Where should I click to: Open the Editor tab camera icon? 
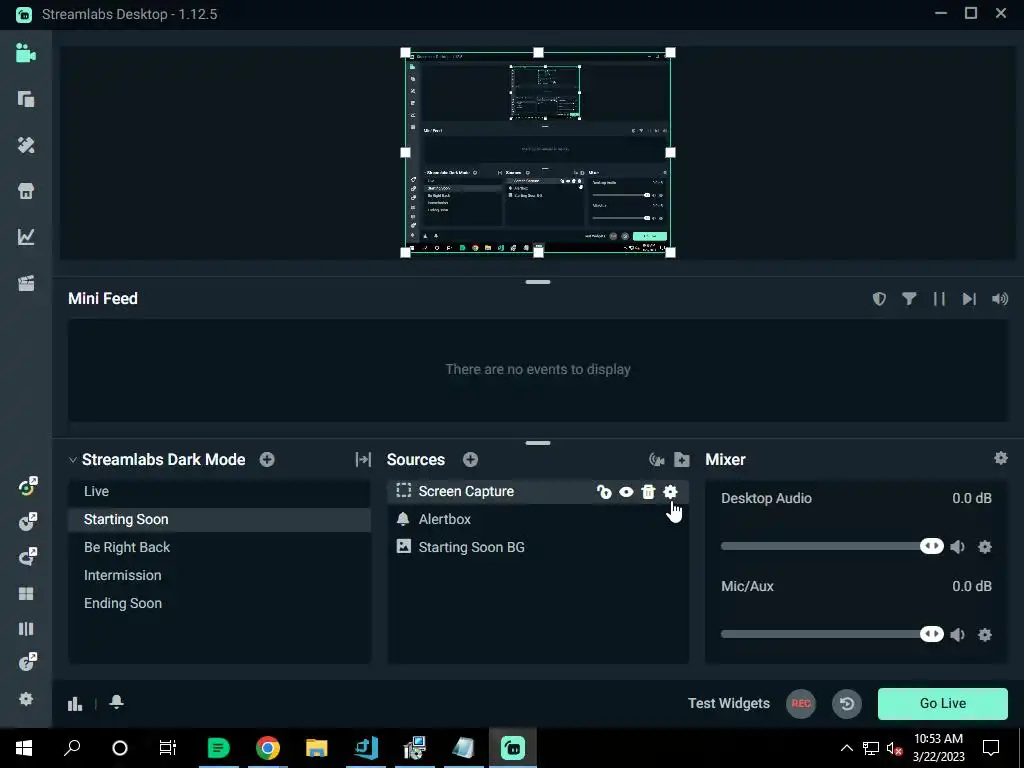point(25,53)
